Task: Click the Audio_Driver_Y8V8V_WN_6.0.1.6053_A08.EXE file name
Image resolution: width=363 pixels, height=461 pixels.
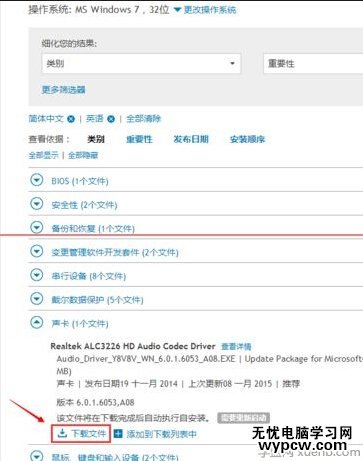Action: pos(146,359)
